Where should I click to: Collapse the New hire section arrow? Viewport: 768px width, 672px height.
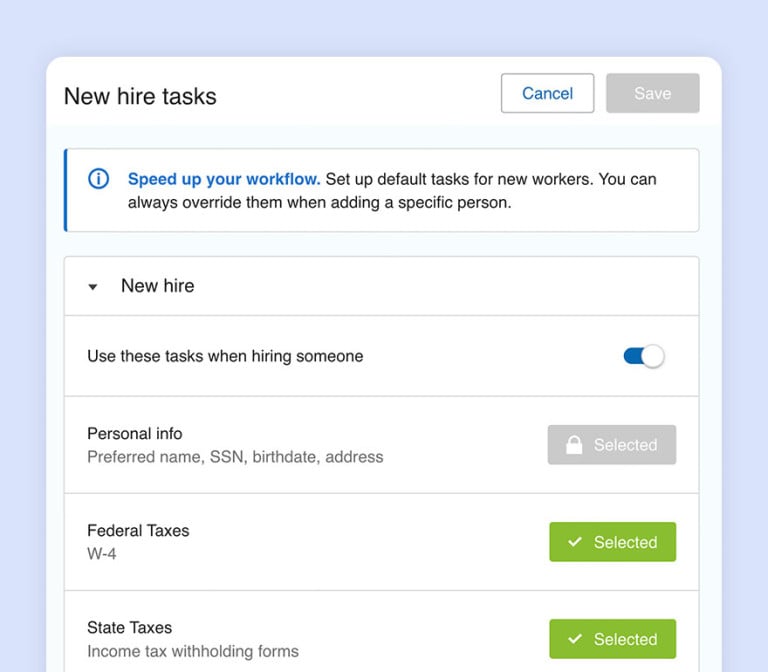point(93,287)
